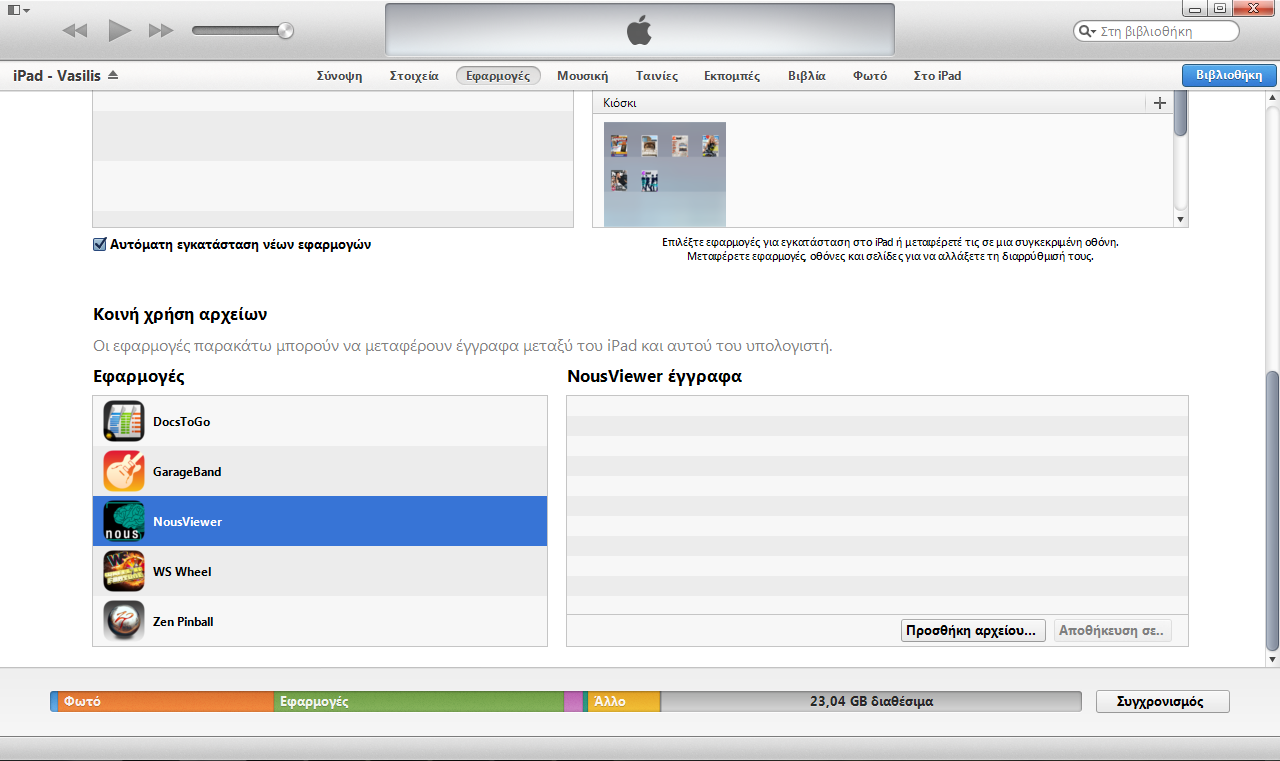Click the main page vertical scrollbar thumb
The image size is (1280, 761).
pos(1272,510)
